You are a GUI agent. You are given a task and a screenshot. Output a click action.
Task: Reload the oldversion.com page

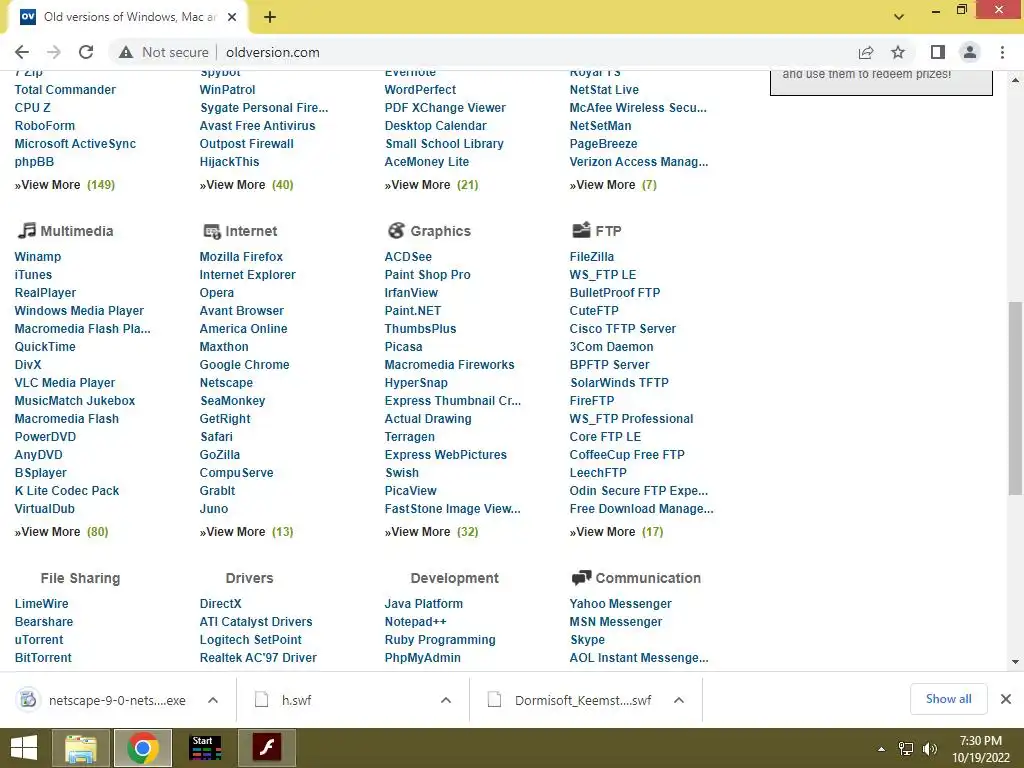86,52
